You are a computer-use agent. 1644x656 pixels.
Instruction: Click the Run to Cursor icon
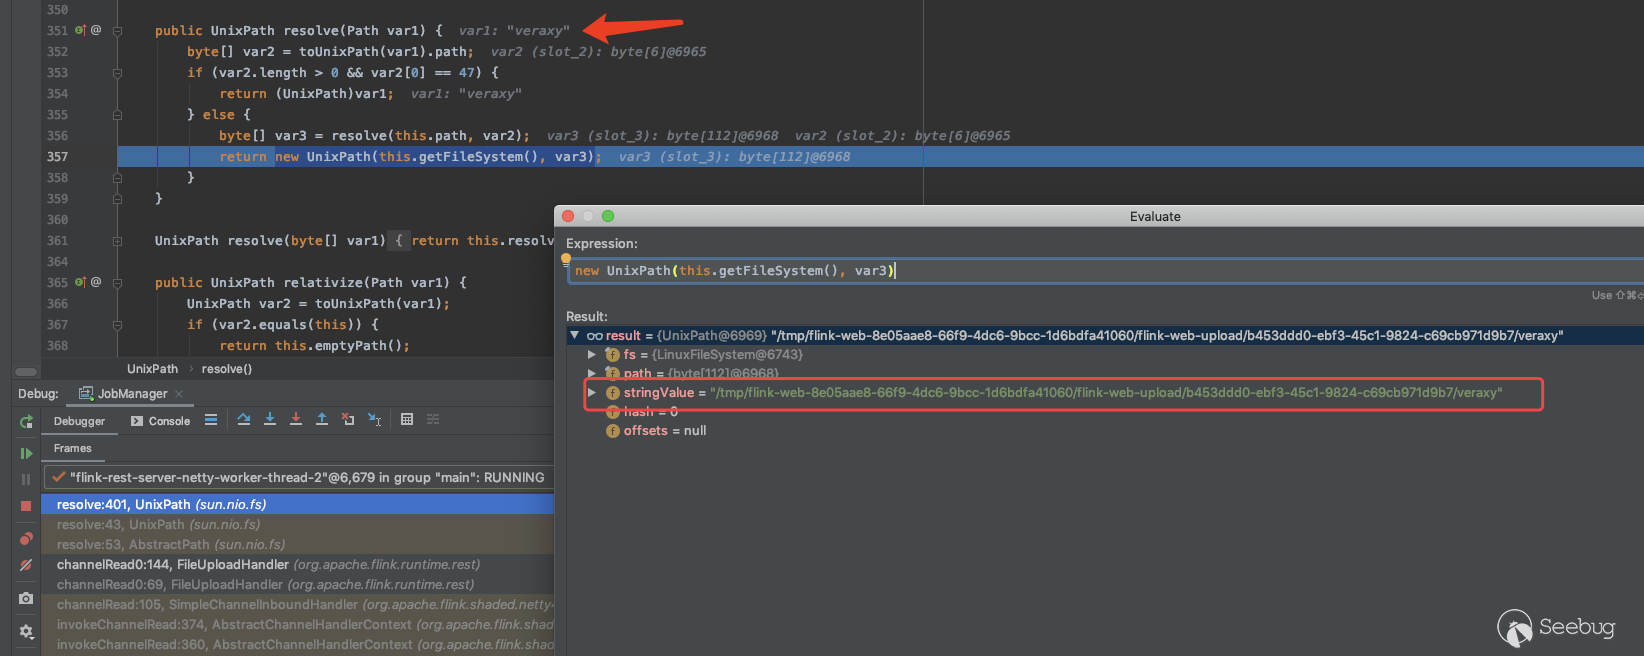pyautogui.click(x=374, y=420)
